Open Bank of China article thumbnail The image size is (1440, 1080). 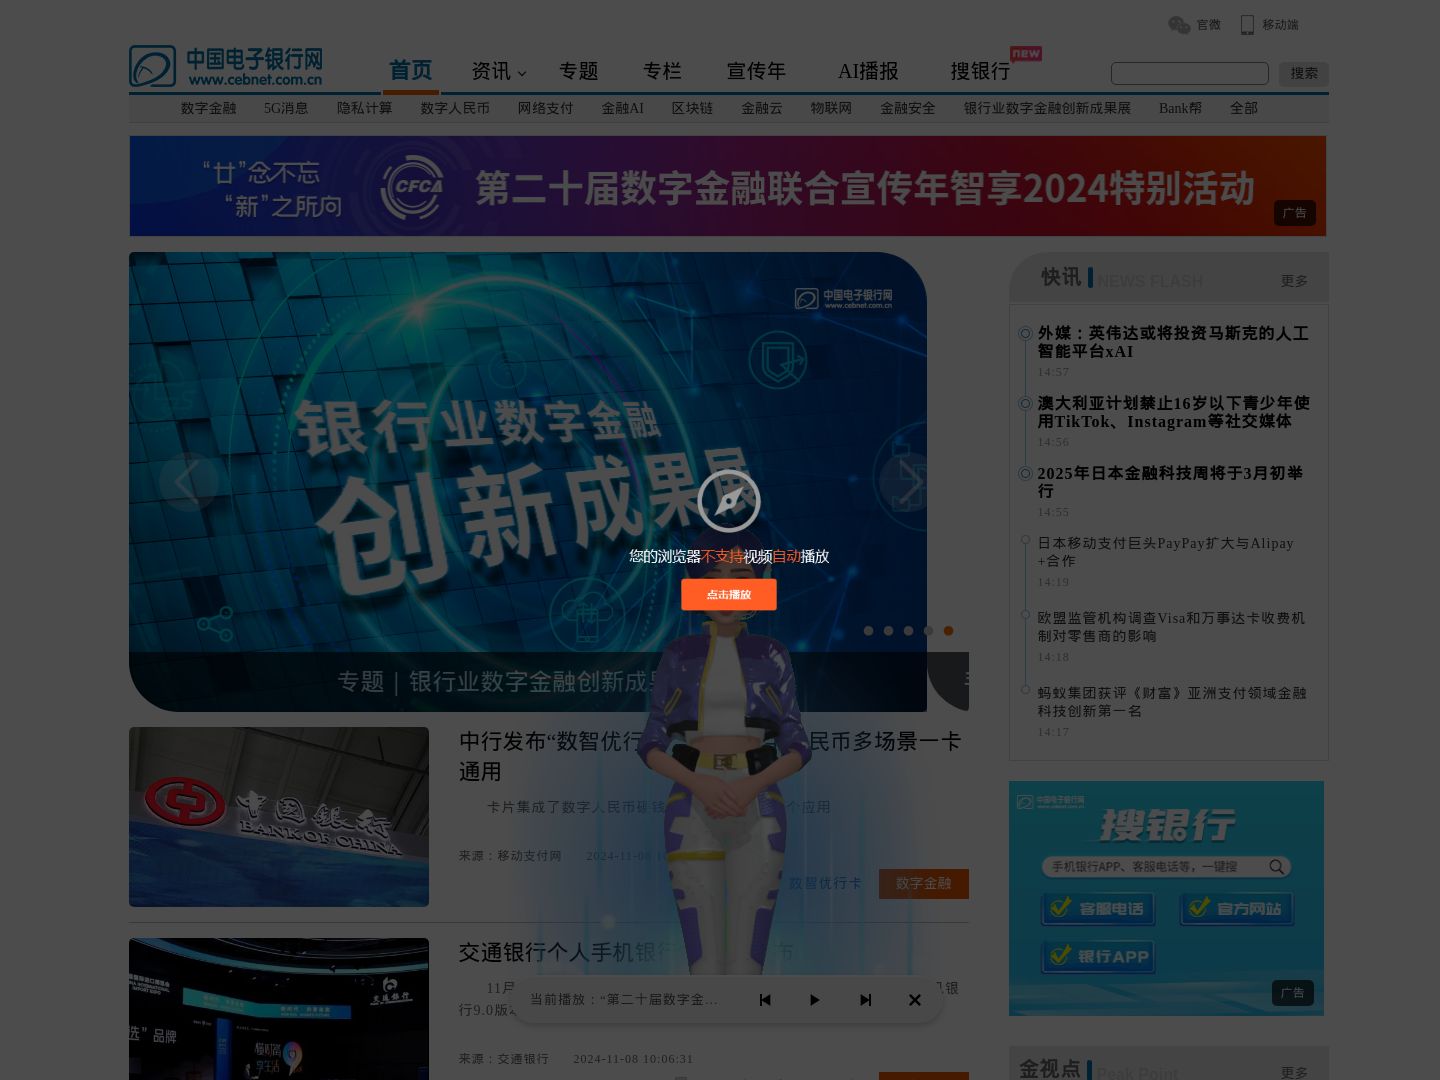(279, 817)
